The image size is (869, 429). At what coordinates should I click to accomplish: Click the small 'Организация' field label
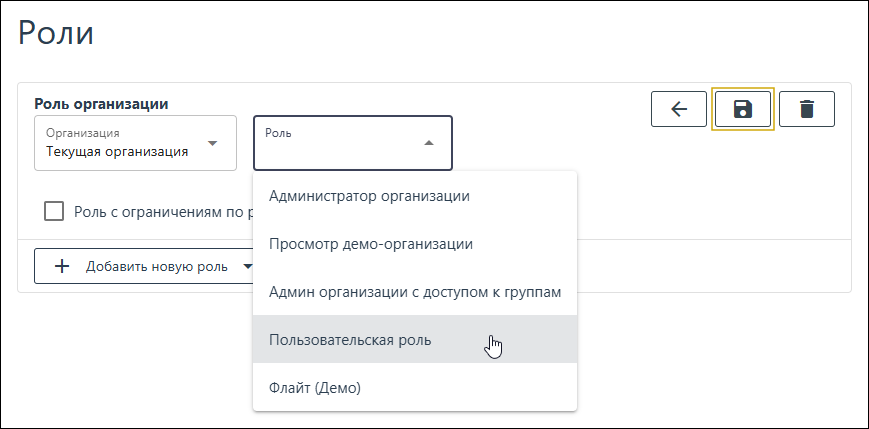point(83,132)
